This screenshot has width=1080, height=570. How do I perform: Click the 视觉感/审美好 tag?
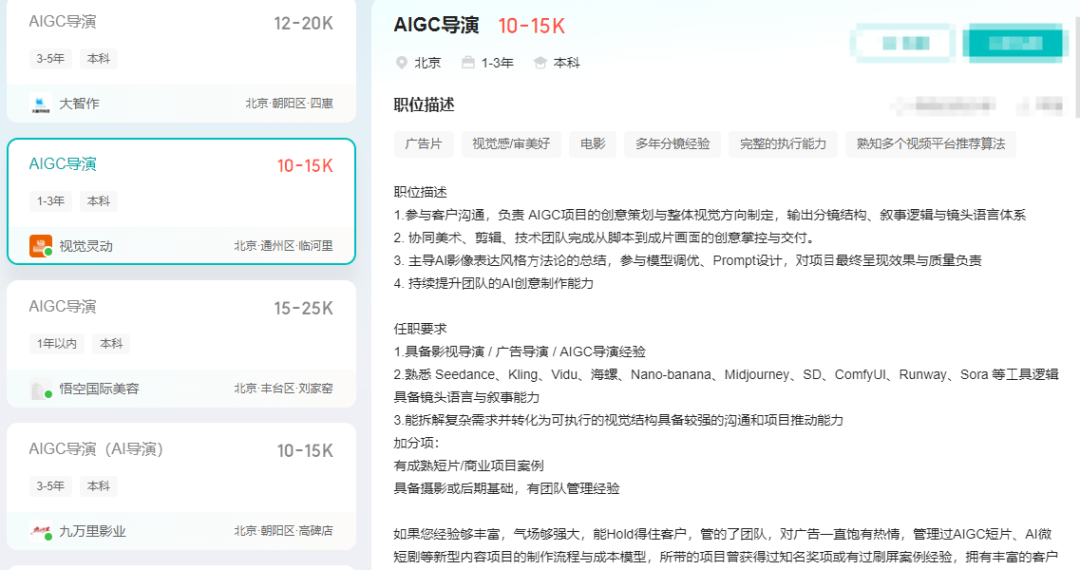click(x=511, y=144)
